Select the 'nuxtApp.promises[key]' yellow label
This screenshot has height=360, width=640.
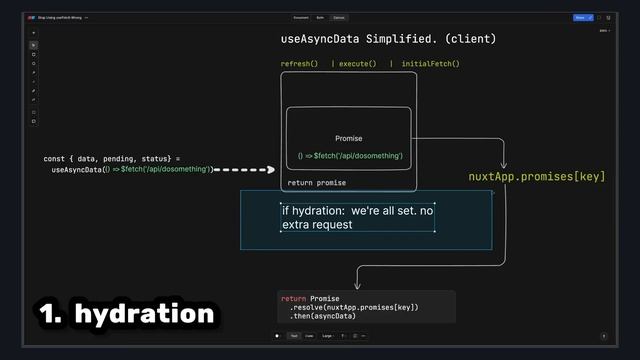[537, 176]
